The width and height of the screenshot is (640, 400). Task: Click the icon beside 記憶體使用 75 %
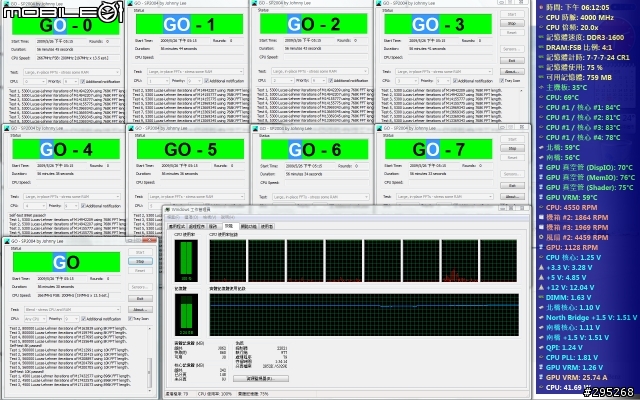click(x=541, y=67)
